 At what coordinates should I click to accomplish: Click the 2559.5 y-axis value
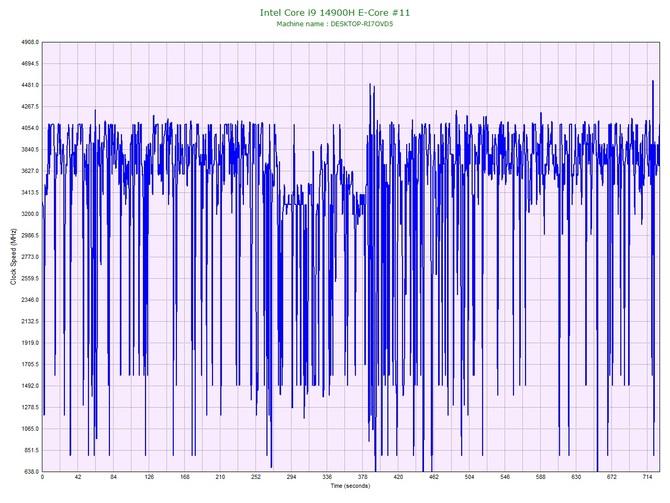point(30,278)
